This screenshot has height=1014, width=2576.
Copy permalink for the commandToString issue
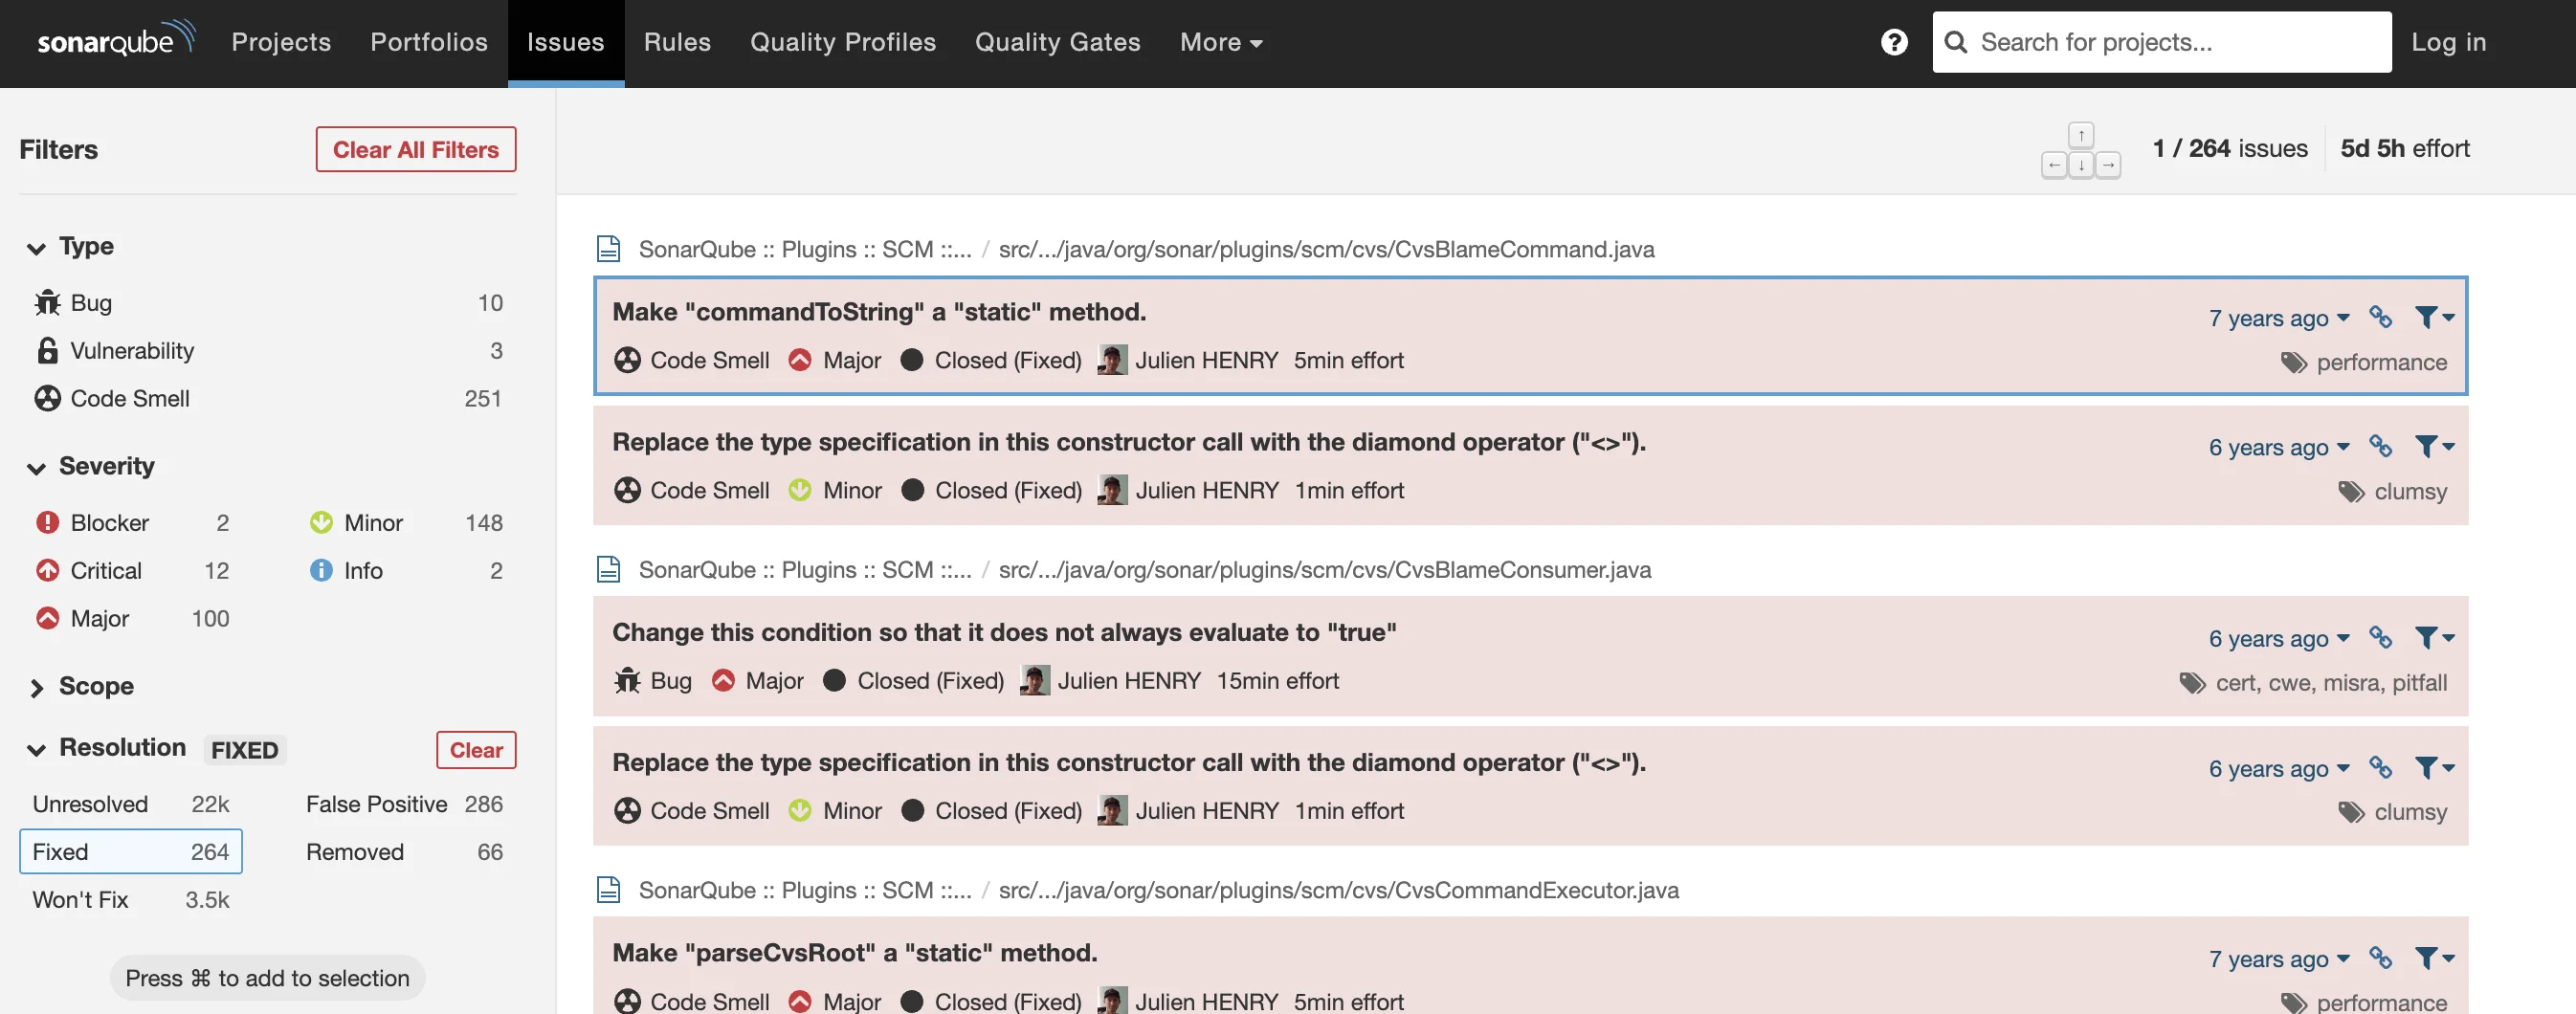pos(2381,317)
